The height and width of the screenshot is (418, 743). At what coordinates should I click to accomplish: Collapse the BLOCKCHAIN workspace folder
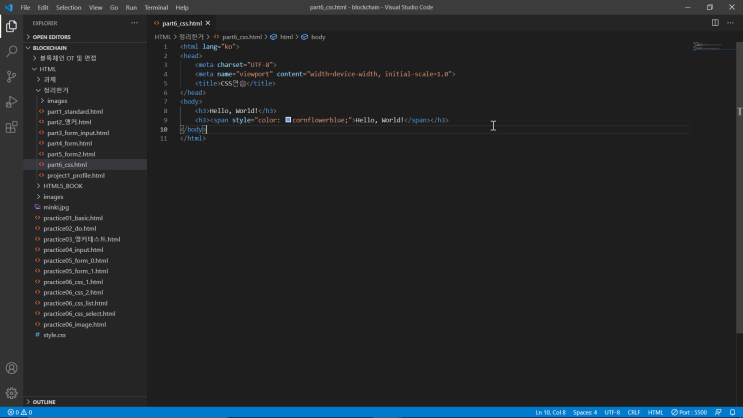coord(85,48)
